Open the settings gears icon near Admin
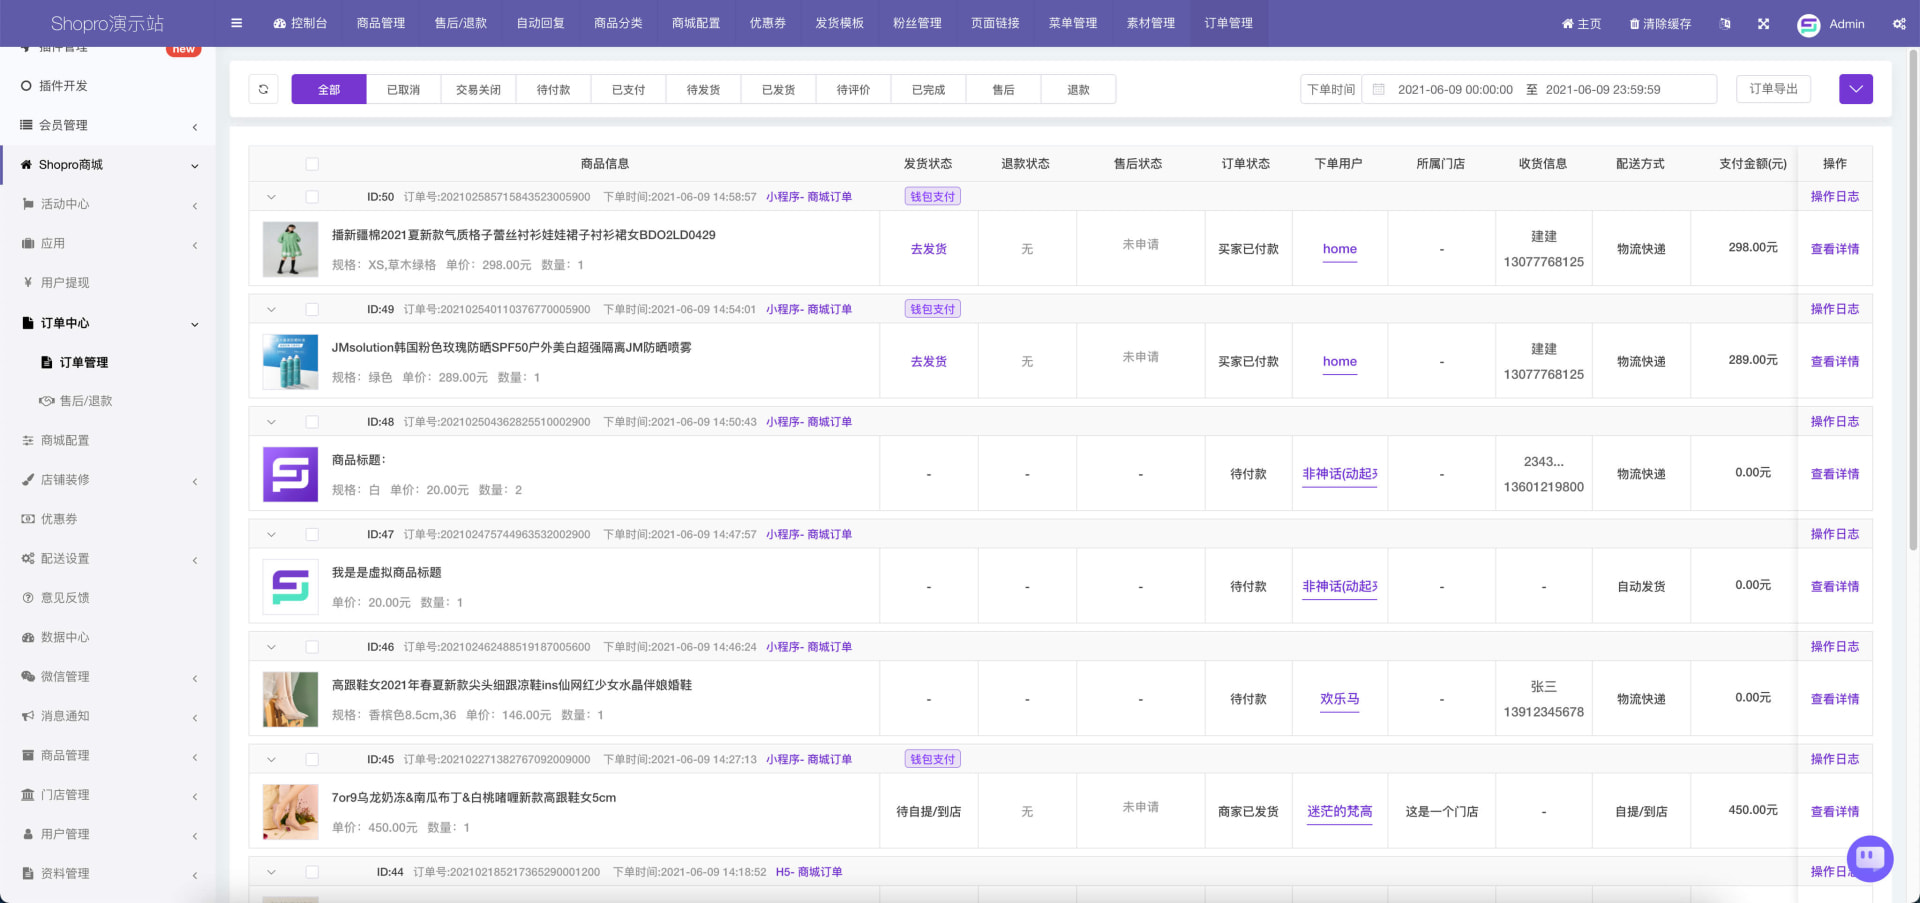Image resolution: width=1920 pixels, height=903 pixels. coord(1898,23)
